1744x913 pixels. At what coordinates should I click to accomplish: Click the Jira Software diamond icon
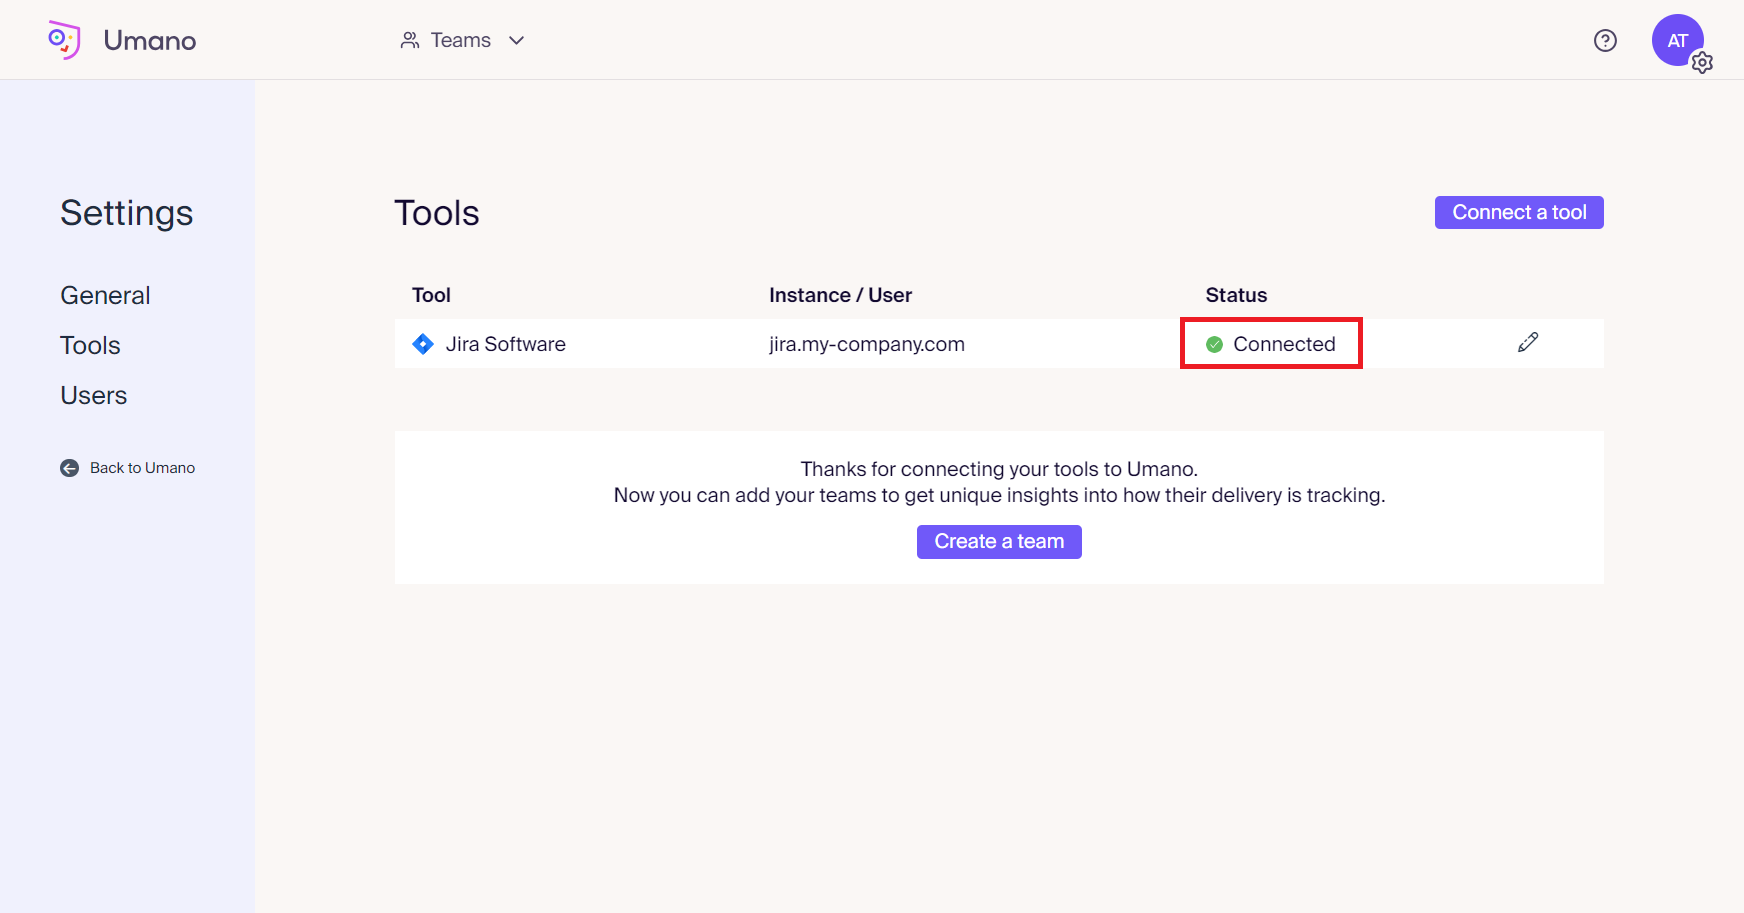pos(423,344)
